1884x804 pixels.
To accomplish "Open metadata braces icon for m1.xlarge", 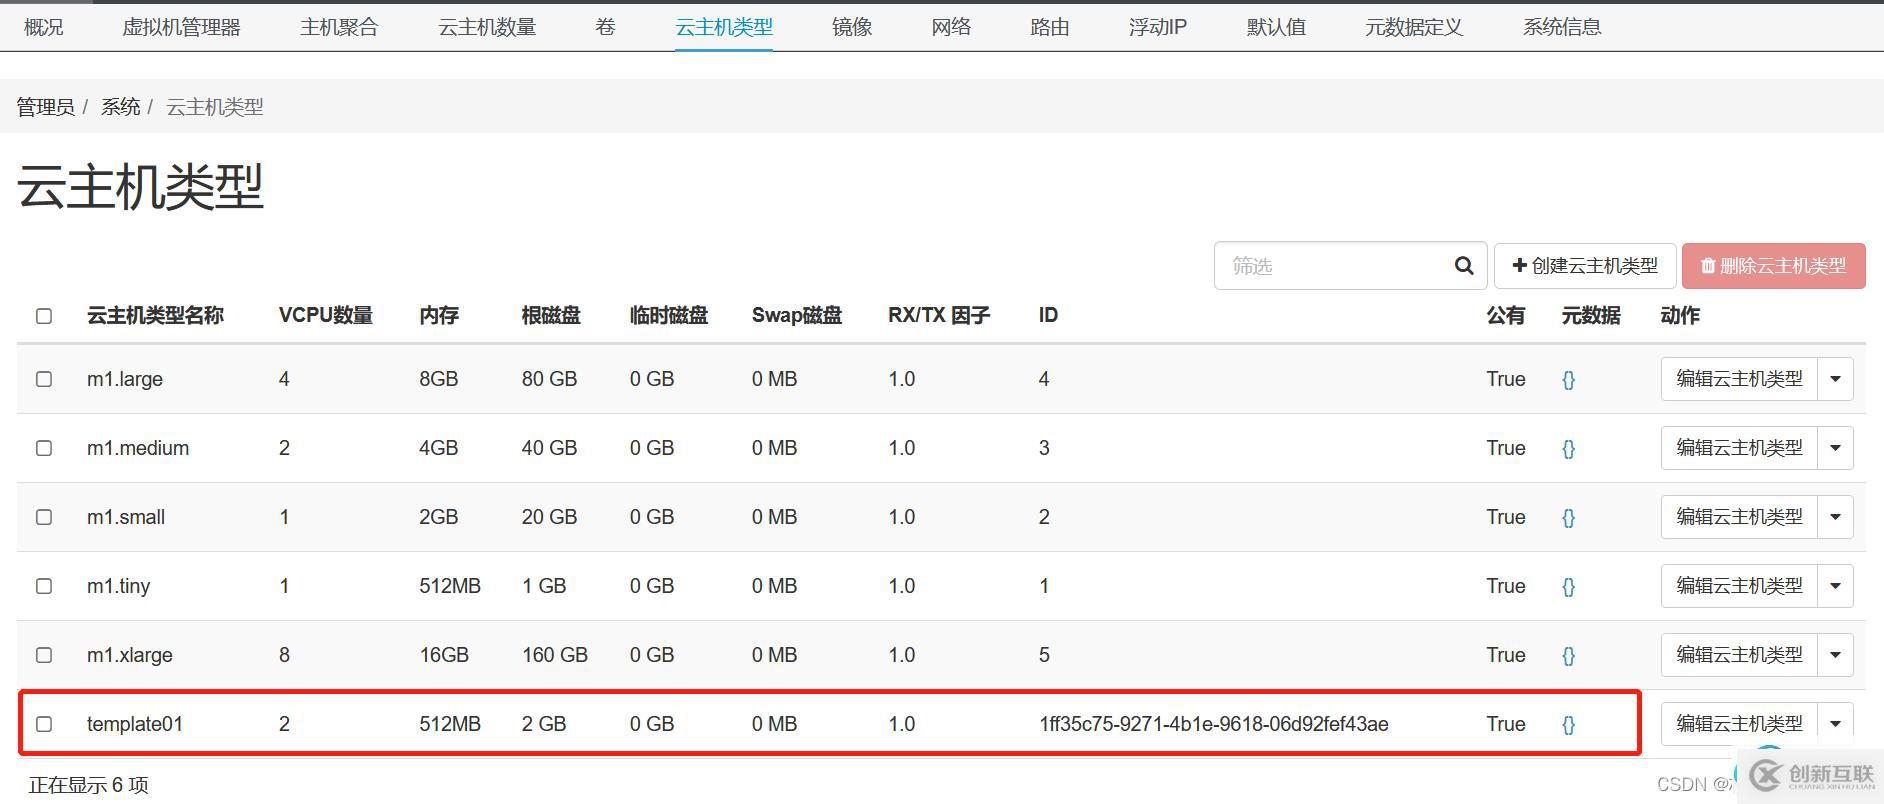I will click(x=1568, y=656).
